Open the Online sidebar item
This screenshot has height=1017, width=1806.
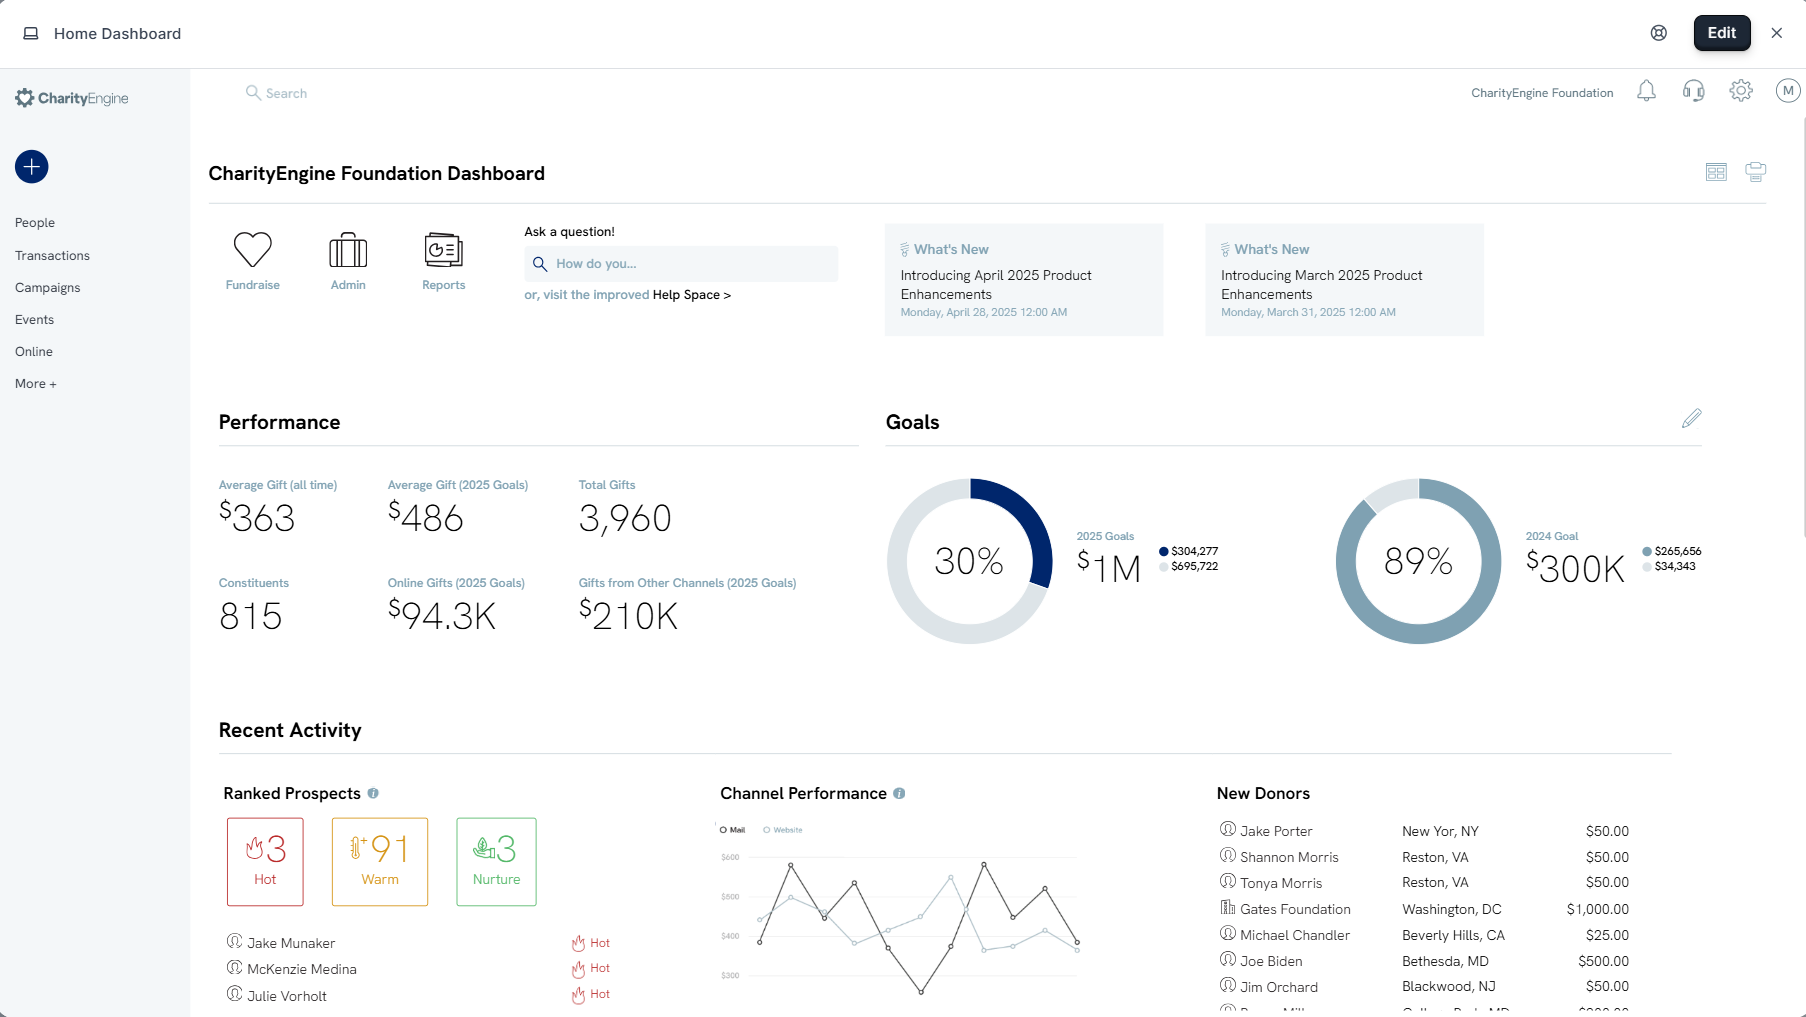pyautogui.click(x=34, y=352)
